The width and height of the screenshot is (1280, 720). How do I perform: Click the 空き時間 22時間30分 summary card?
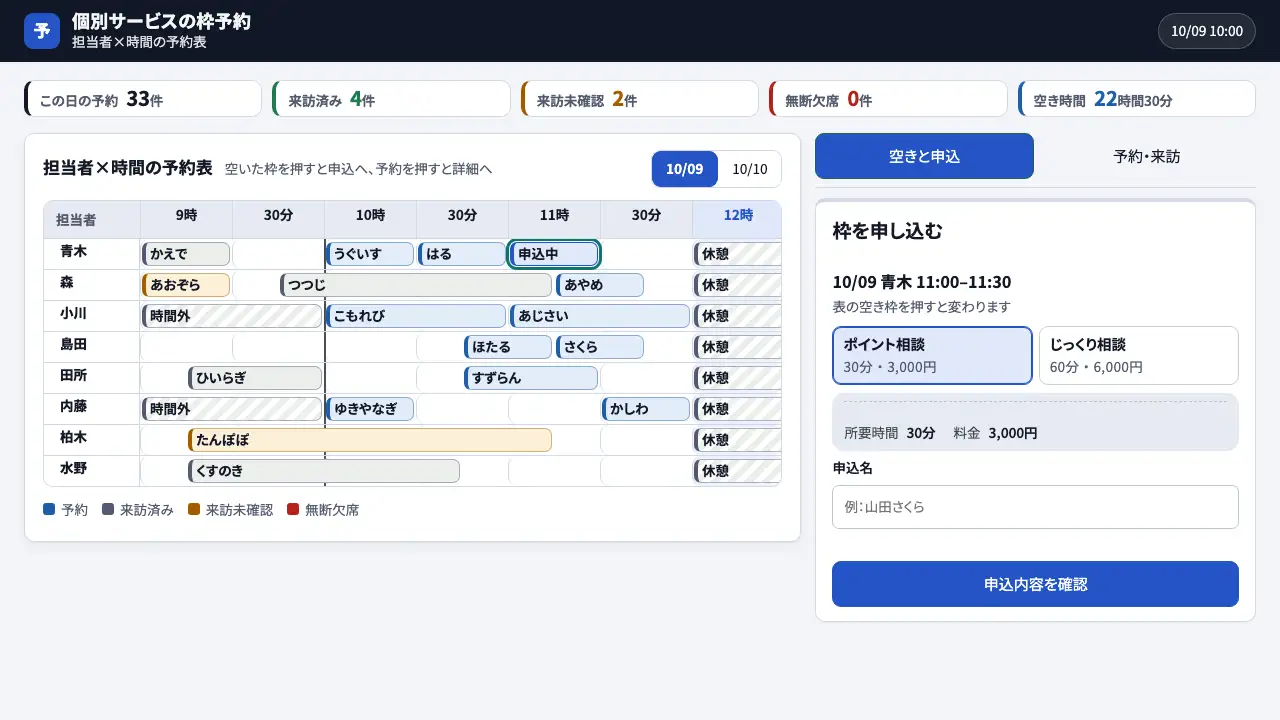tap(1137, 99)
